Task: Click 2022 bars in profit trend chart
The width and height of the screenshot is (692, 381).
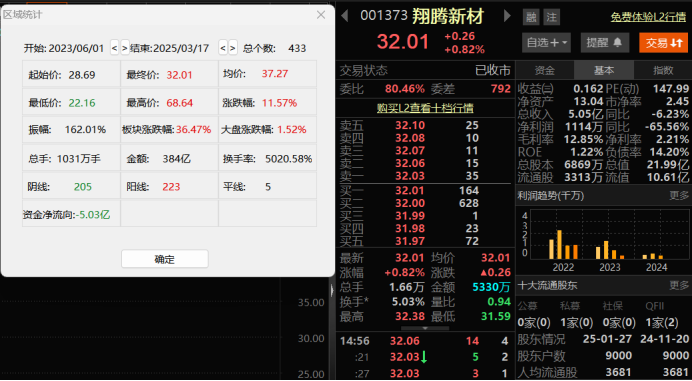Action: pos(563,244)
